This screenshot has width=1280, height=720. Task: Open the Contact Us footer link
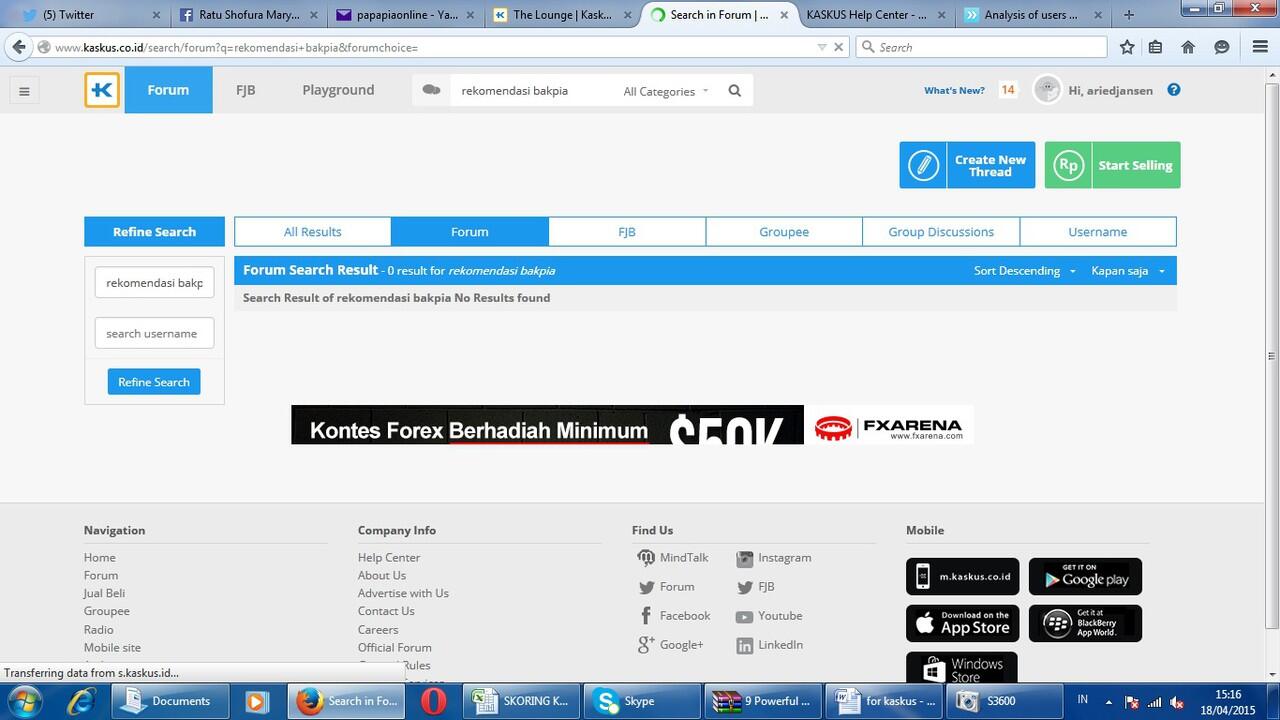(386, 612)
